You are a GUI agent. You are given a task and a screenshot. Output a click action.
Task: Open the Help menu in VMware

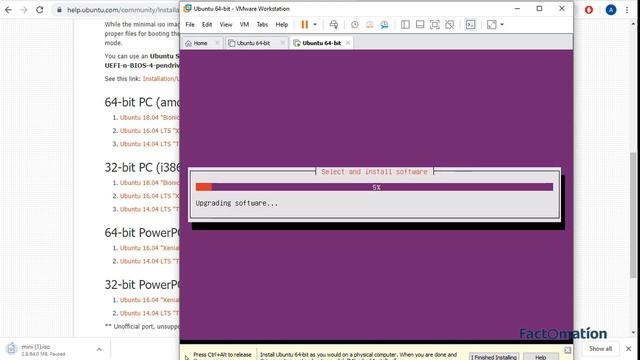[282, 24]
